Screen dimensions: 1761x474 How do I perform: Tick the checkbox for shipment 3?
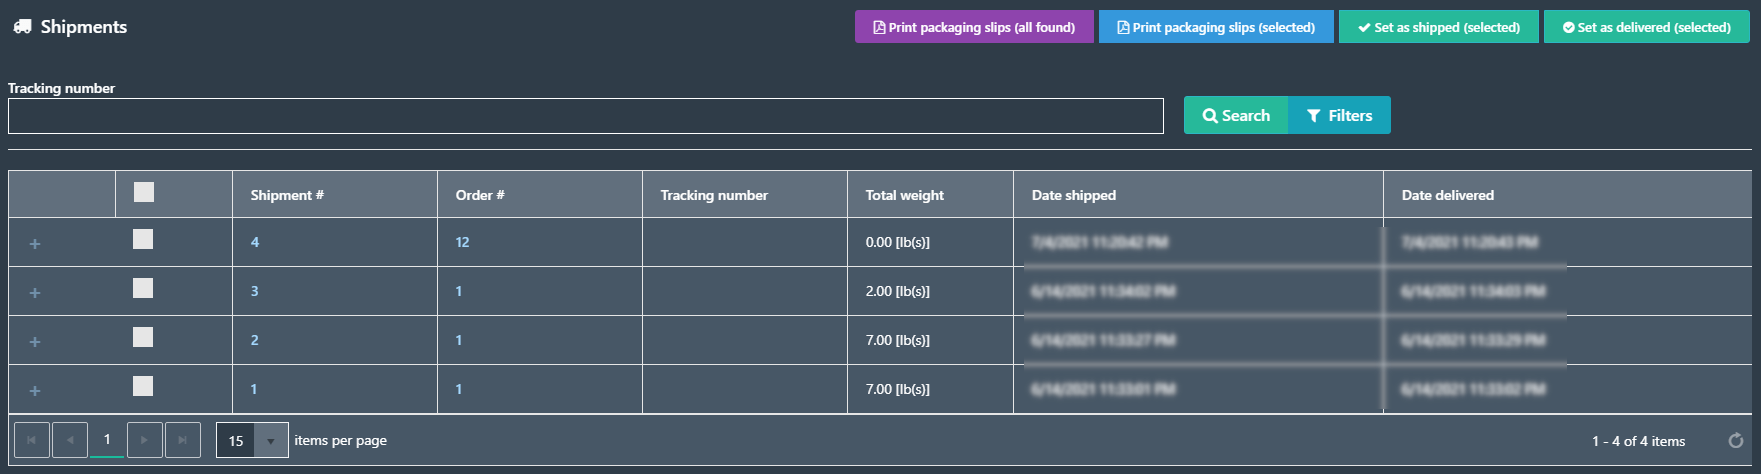(x=143, y=288)
